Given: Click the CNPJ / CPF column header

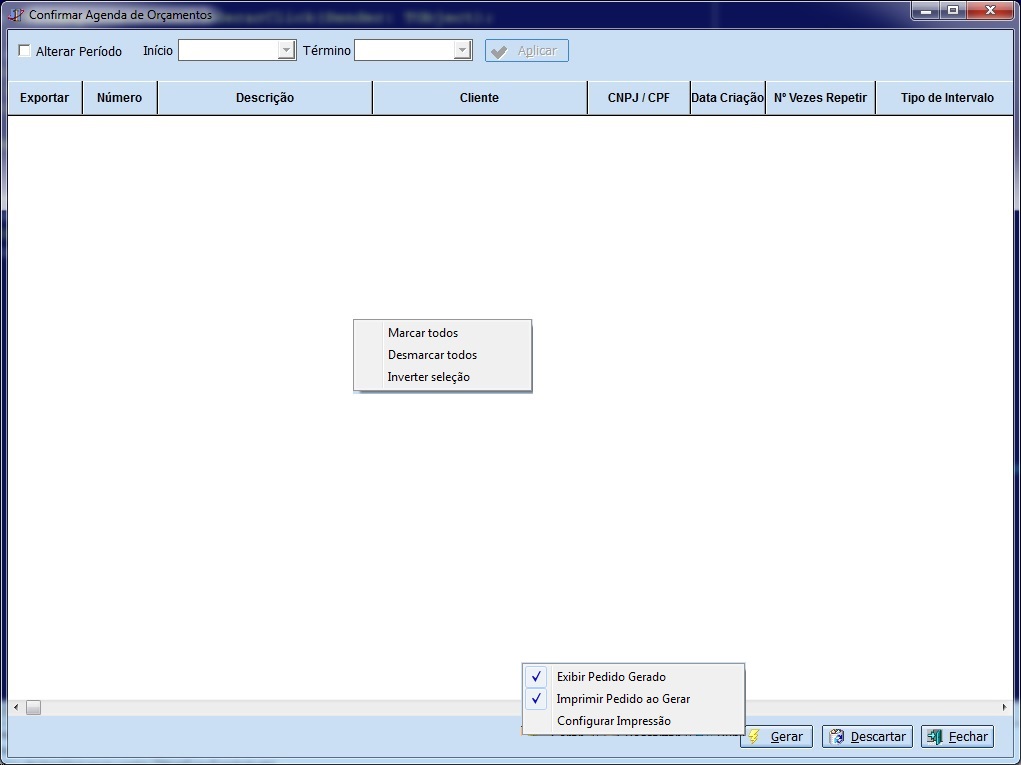Looking at the screenshot, I should 638,98.
